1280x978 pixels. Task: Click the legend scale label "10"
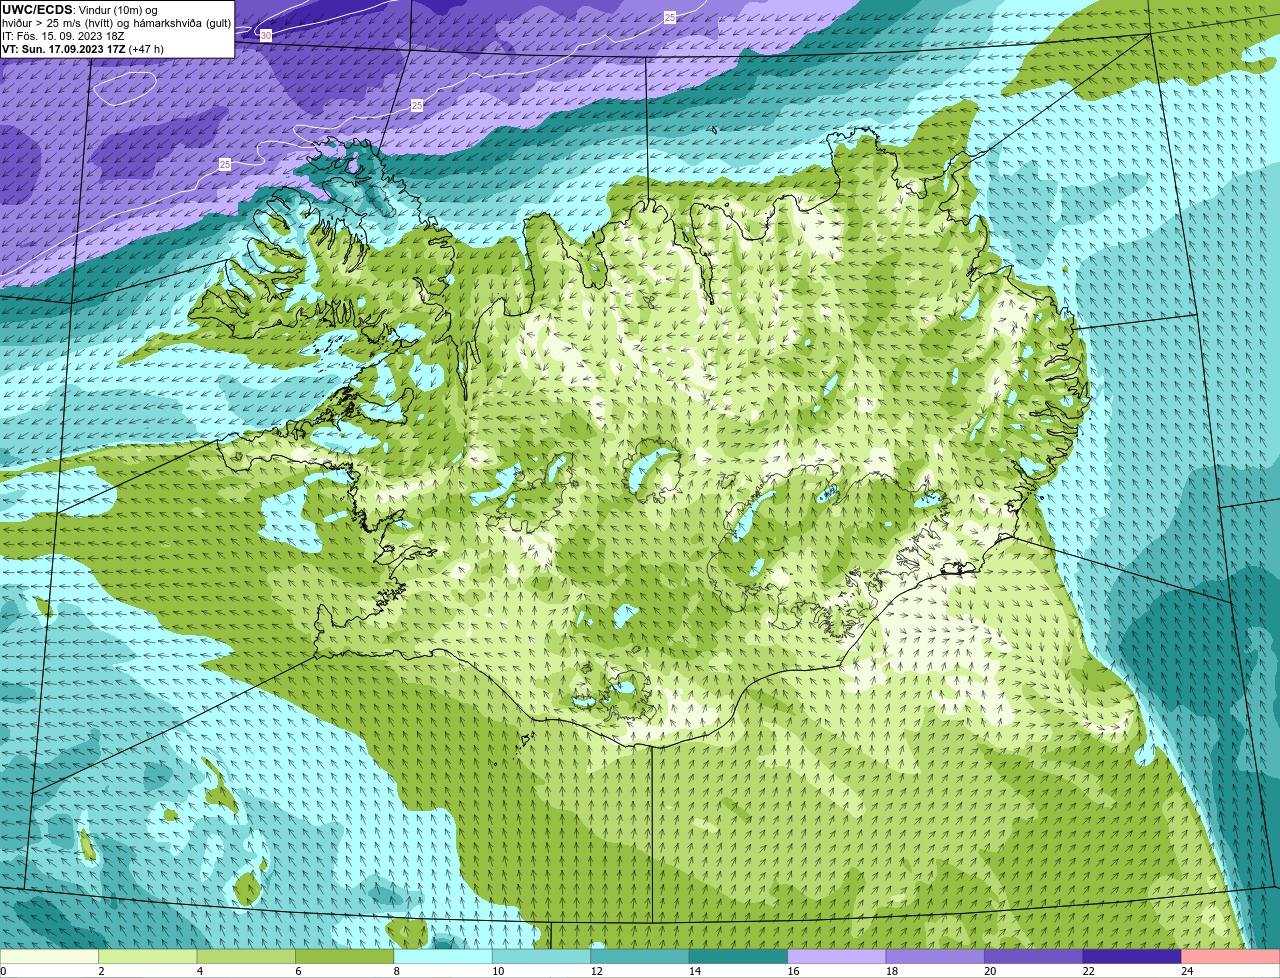498,971
